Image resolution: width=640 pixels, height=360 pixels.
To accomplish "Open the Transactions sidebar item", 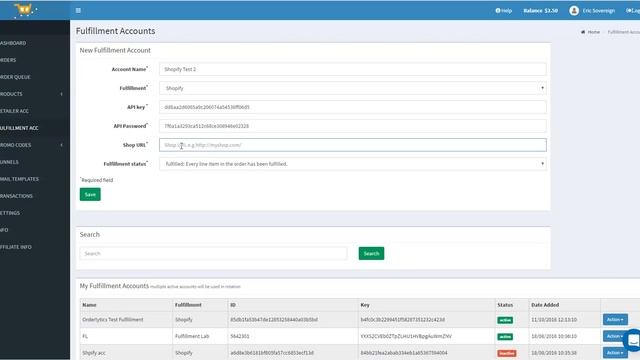I will [x=16, y=196].
